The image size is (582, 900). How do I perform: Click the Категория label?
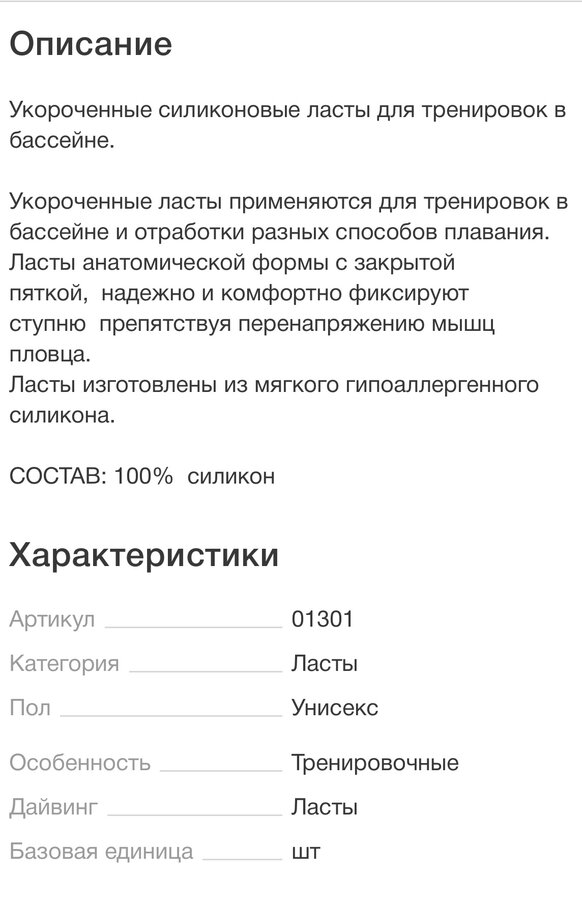(x=64, y=664)
